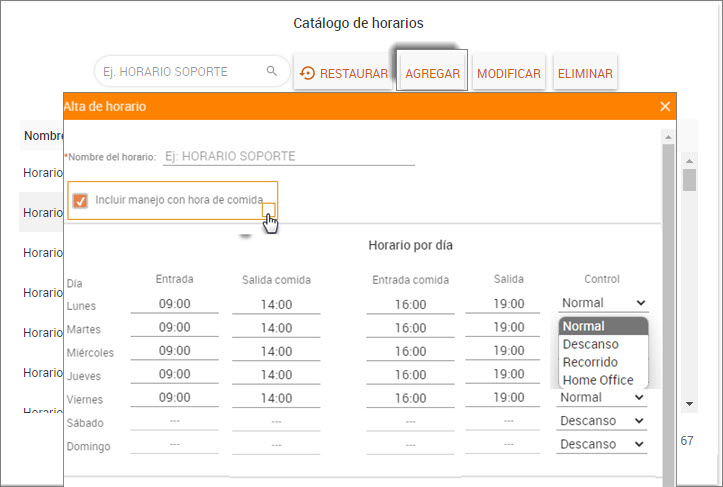
Task: Toggle Incluir manejo con hora de comida
Action: click(x=81, y=201)
